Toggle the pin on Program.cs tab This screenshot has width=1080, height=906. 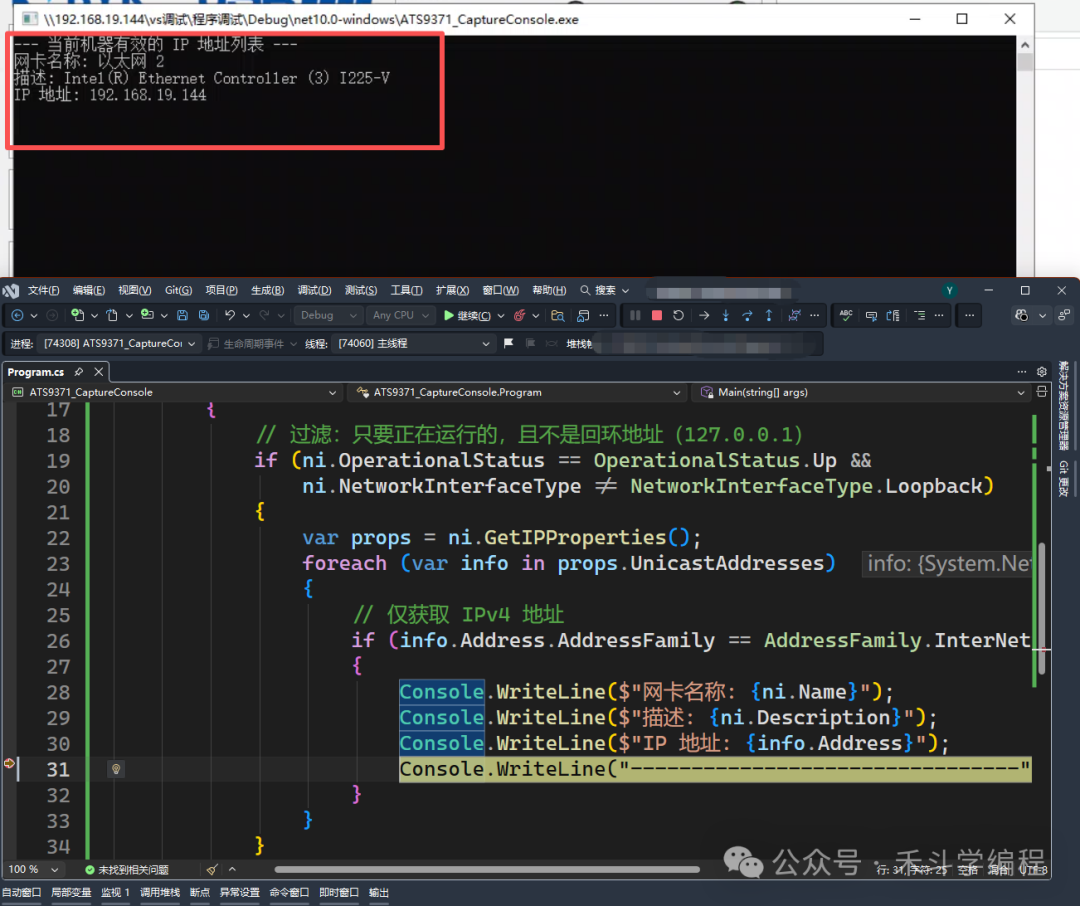pyautogui.click(x=79, y=372)
